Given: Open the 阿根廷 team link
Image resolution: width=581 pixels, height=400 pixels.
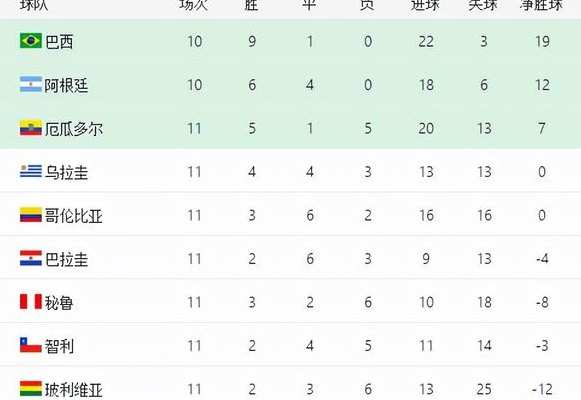Looking at the screenshot, I should click(x=66, y=85).
